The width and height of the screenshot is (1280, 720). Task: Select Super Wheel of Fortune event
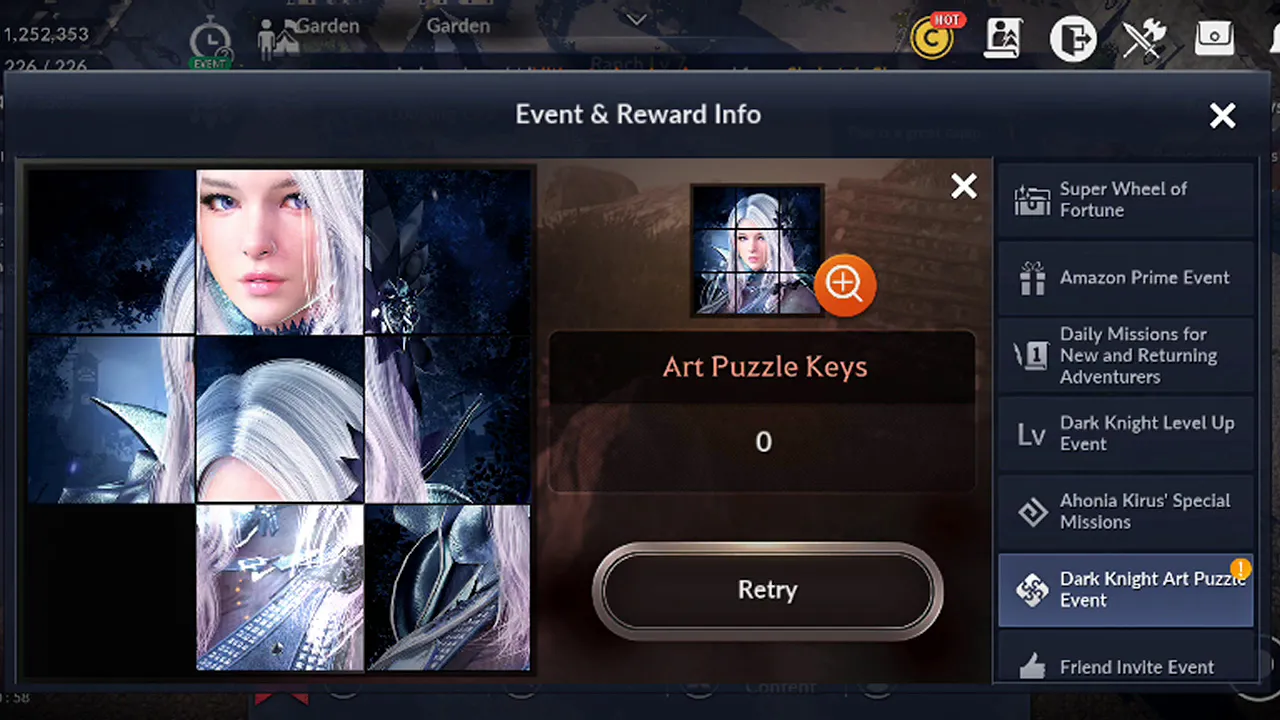pyautogui.click(x=1126, y=199)
